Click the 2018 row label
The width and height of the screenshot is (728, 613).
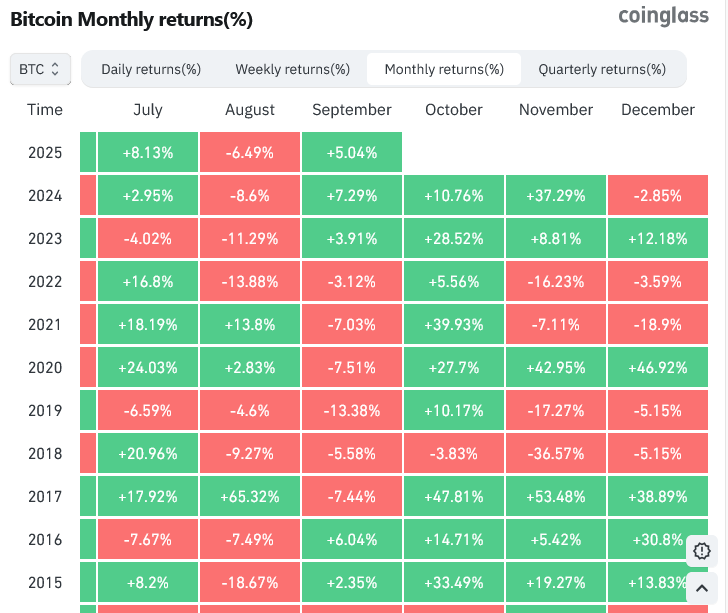coord(45,453)
